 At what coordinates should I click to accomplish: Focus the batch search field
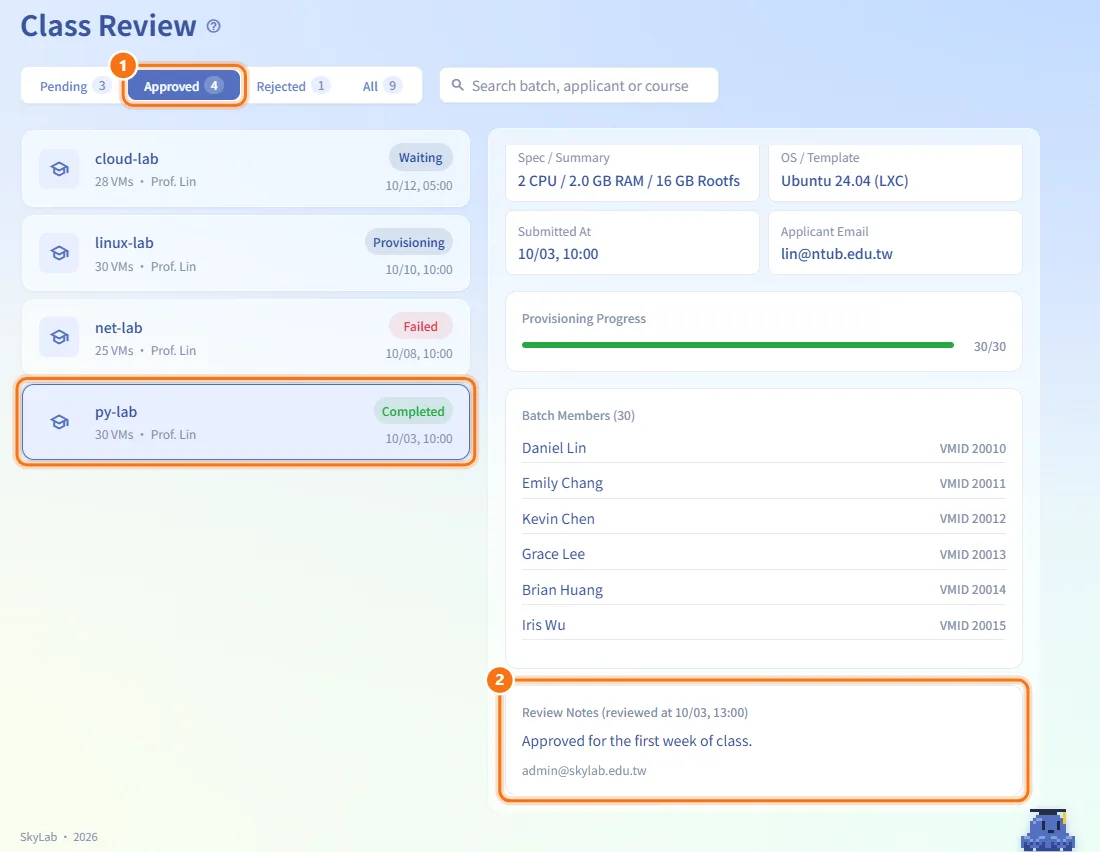coord(579,86)
